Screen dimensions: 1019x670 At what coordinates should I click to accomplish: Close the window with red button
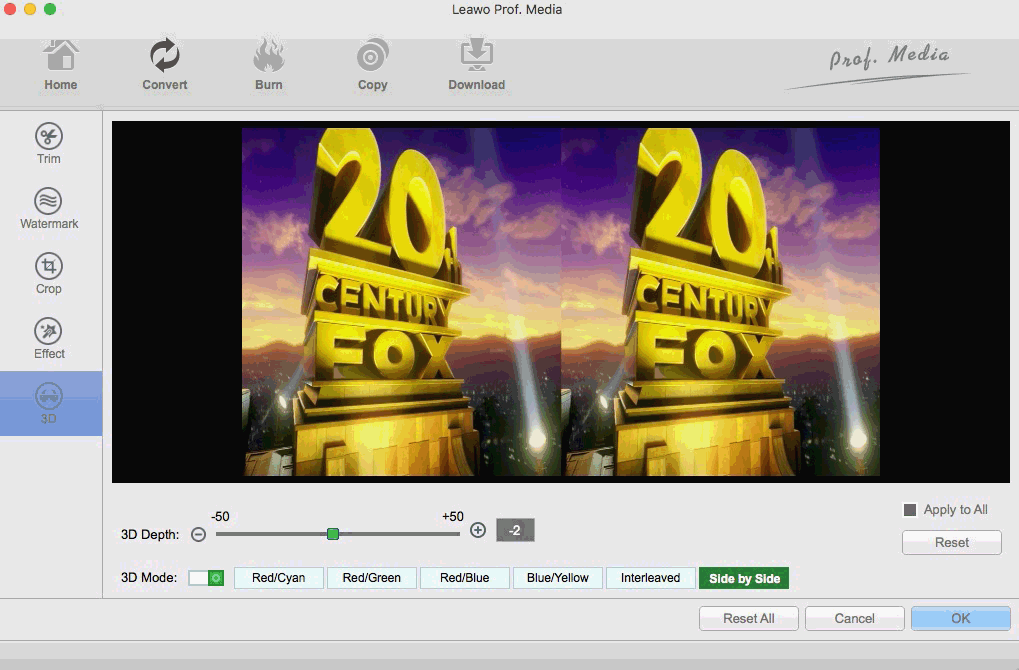(x=9, y=9)
